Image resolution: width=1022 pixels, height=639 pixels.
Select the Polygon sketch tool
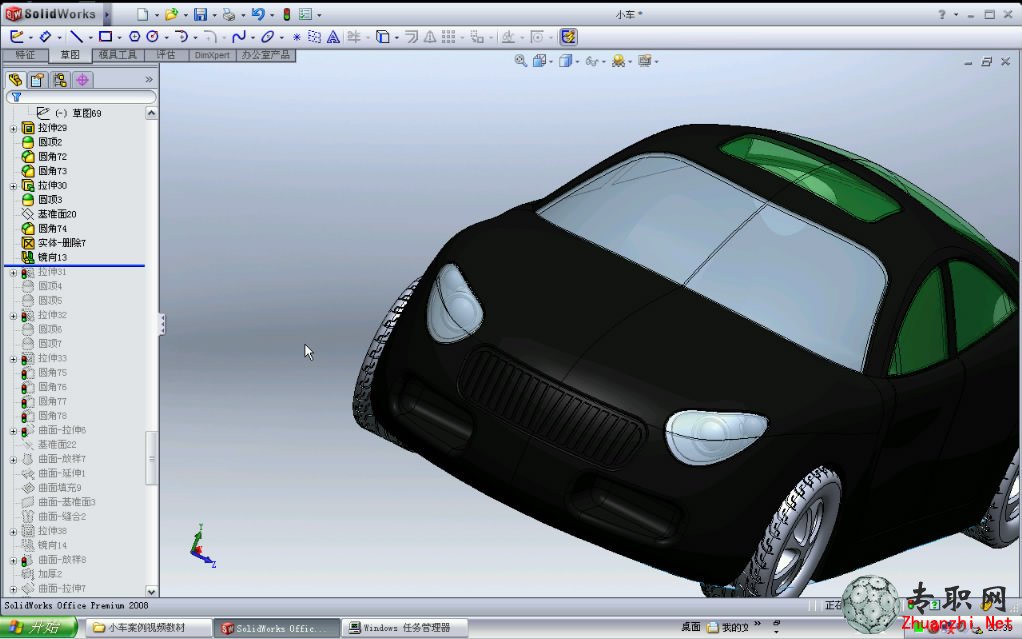(134, 37)
